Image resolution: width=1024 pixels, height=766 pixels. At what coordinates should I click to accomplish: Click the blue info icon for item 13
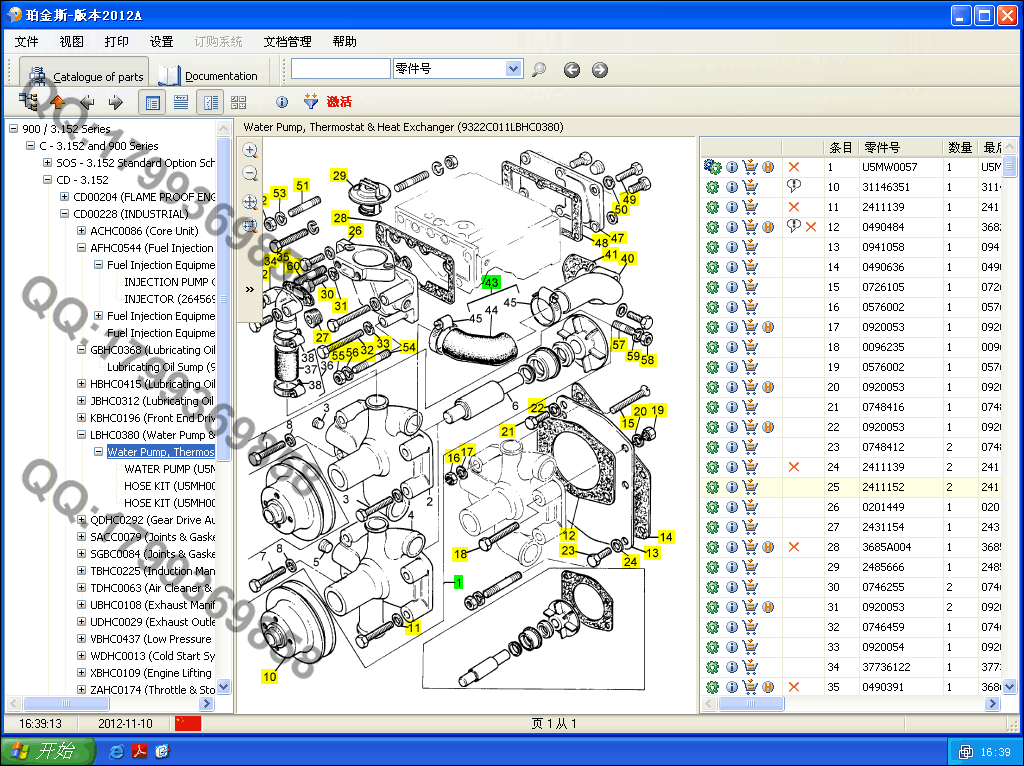tap(732, 247)
